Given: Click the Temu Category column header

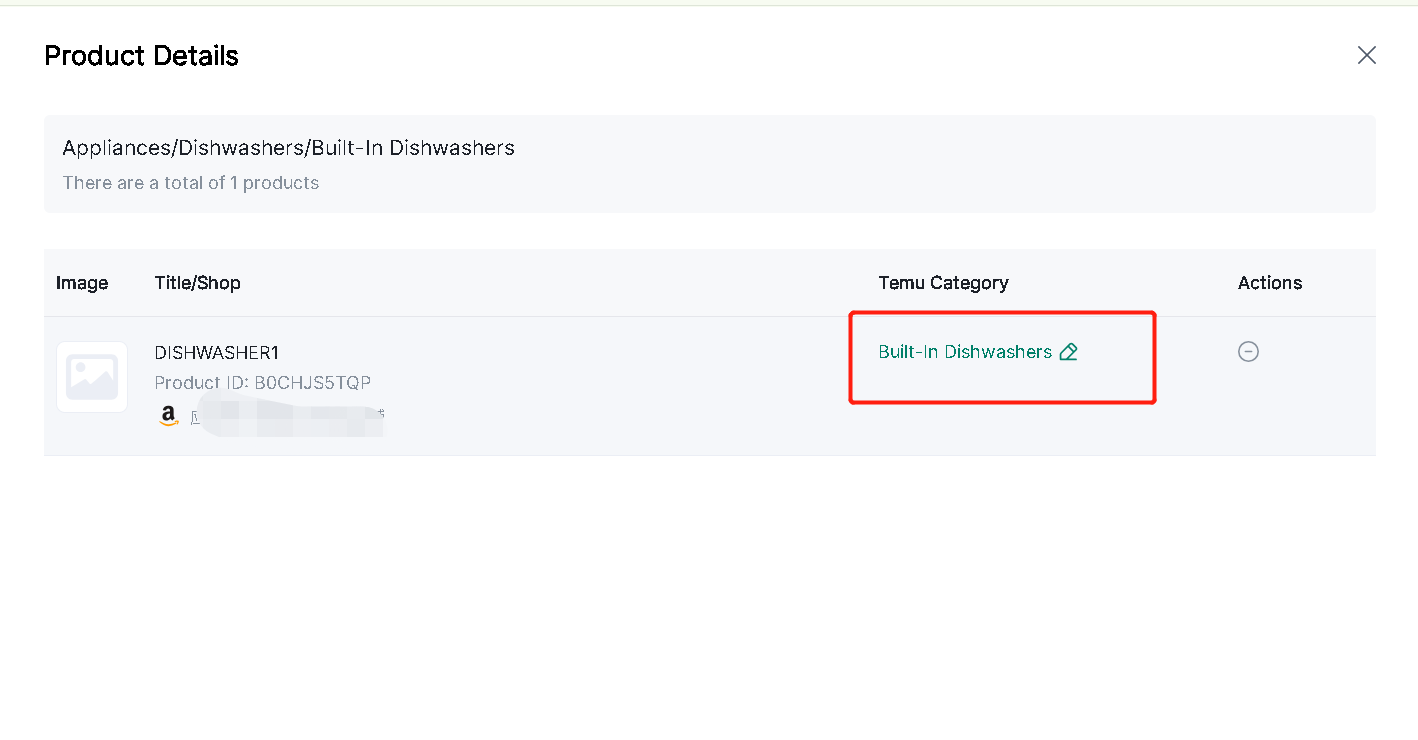Looking at the screenshot, I should click(943, 283).
